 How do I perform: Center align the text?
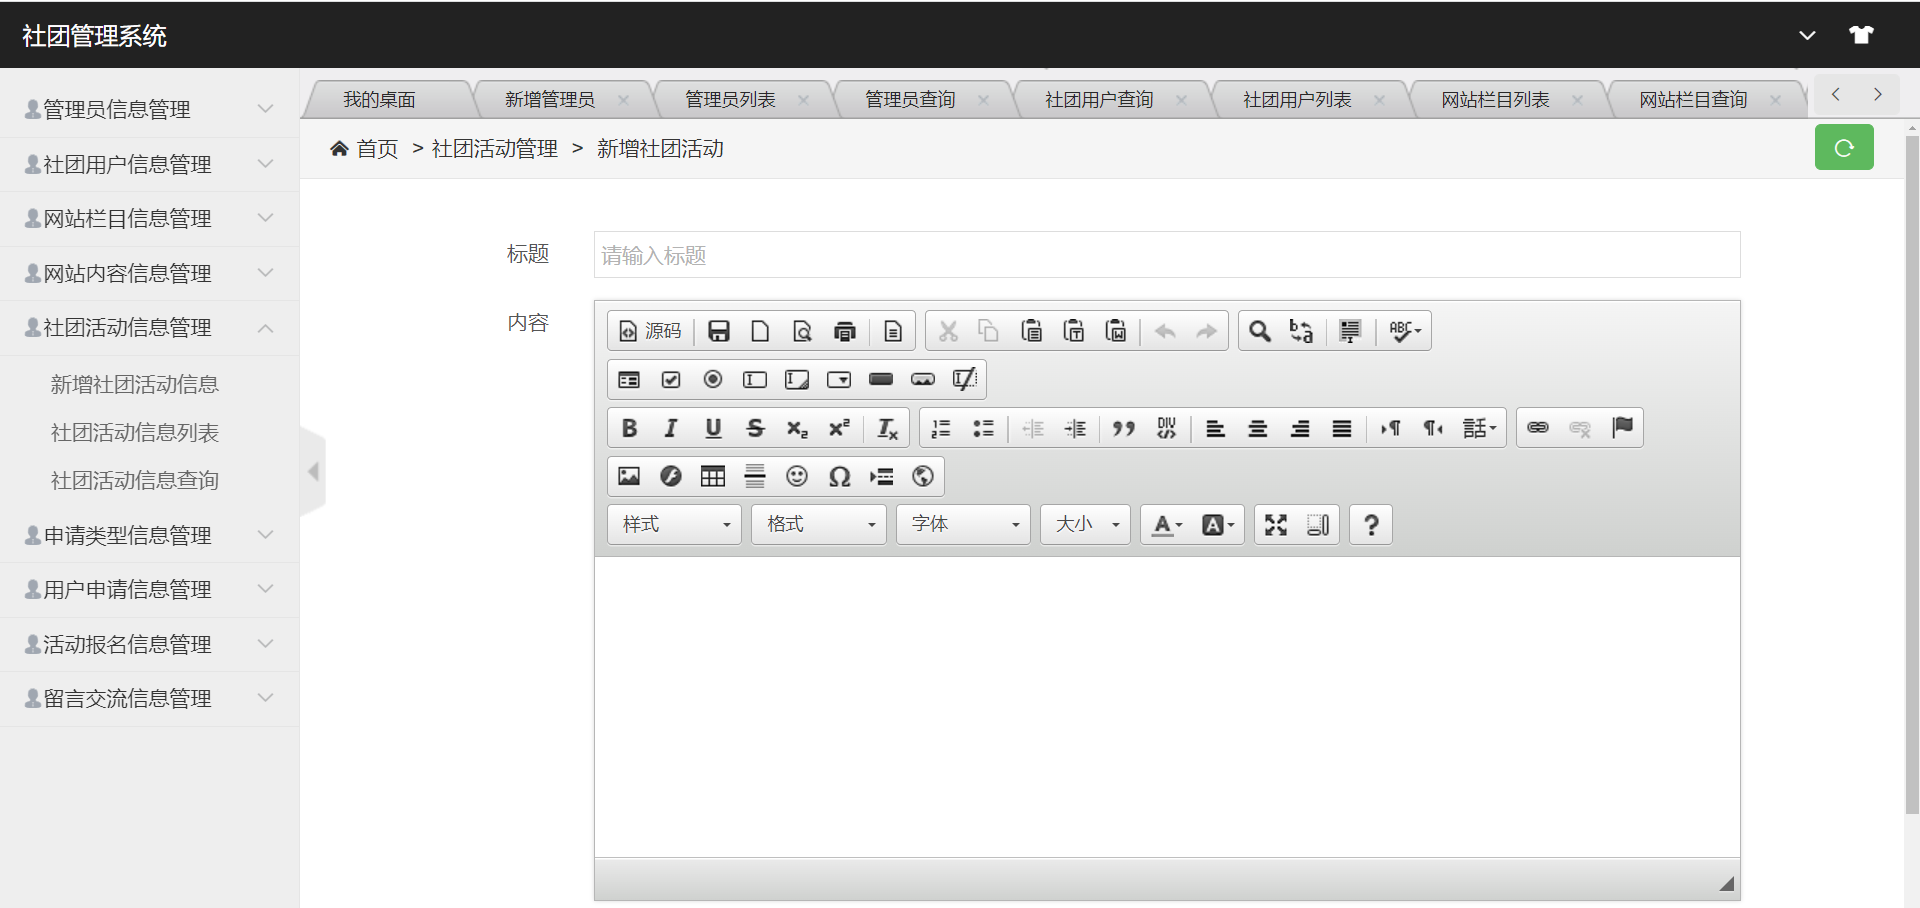[x=1257, y=428]
